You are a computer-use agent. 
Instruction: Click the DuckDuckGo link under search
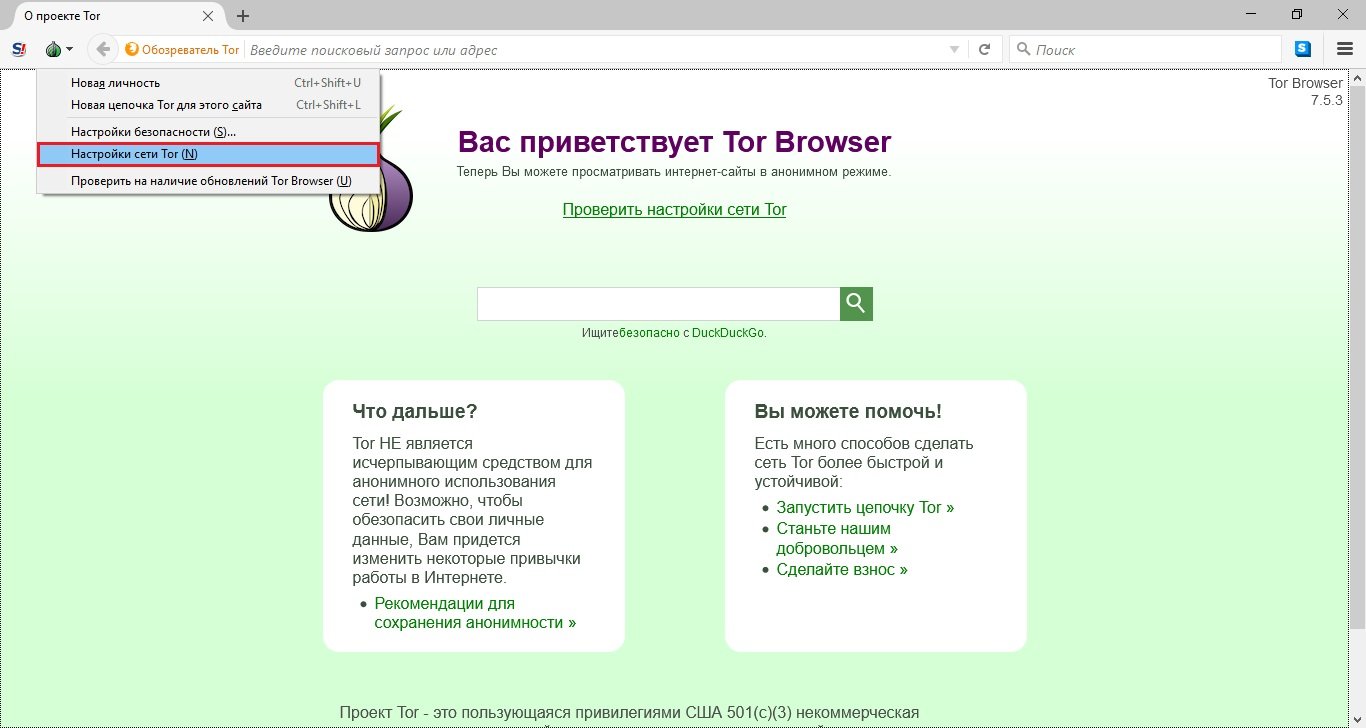(728, 333)
